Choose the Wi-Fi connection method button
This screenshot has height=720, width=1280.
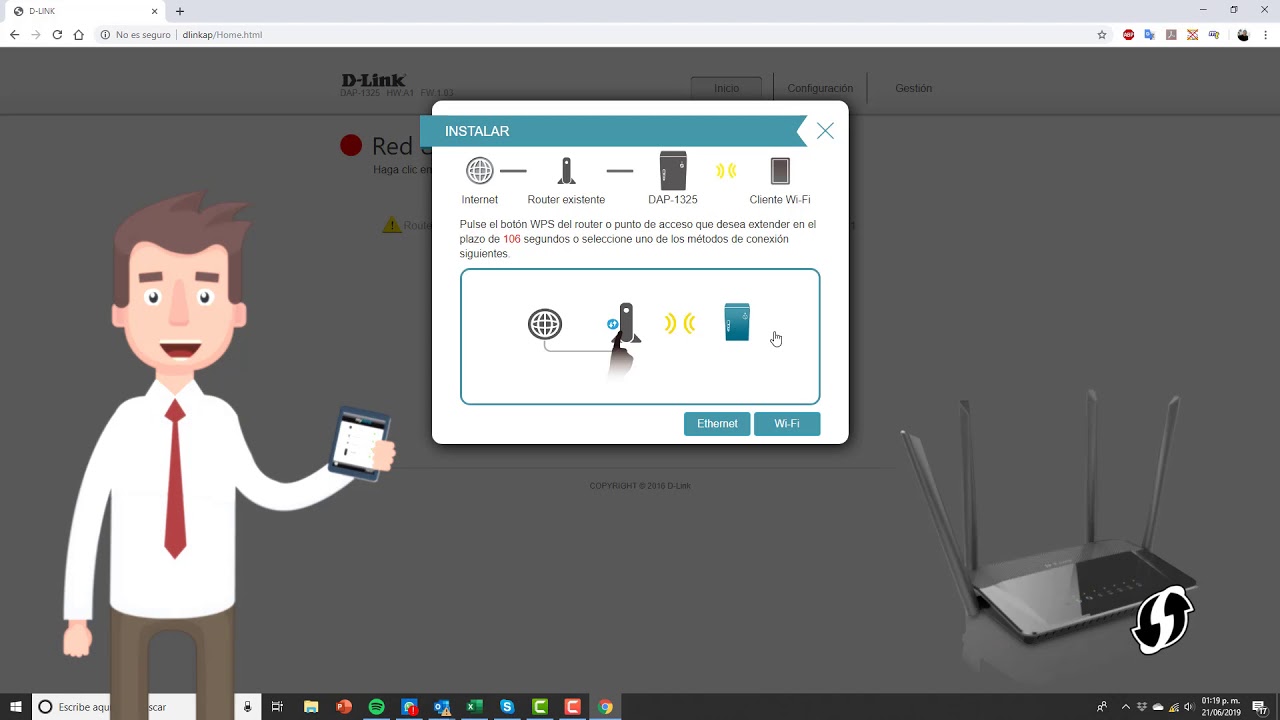787,424
